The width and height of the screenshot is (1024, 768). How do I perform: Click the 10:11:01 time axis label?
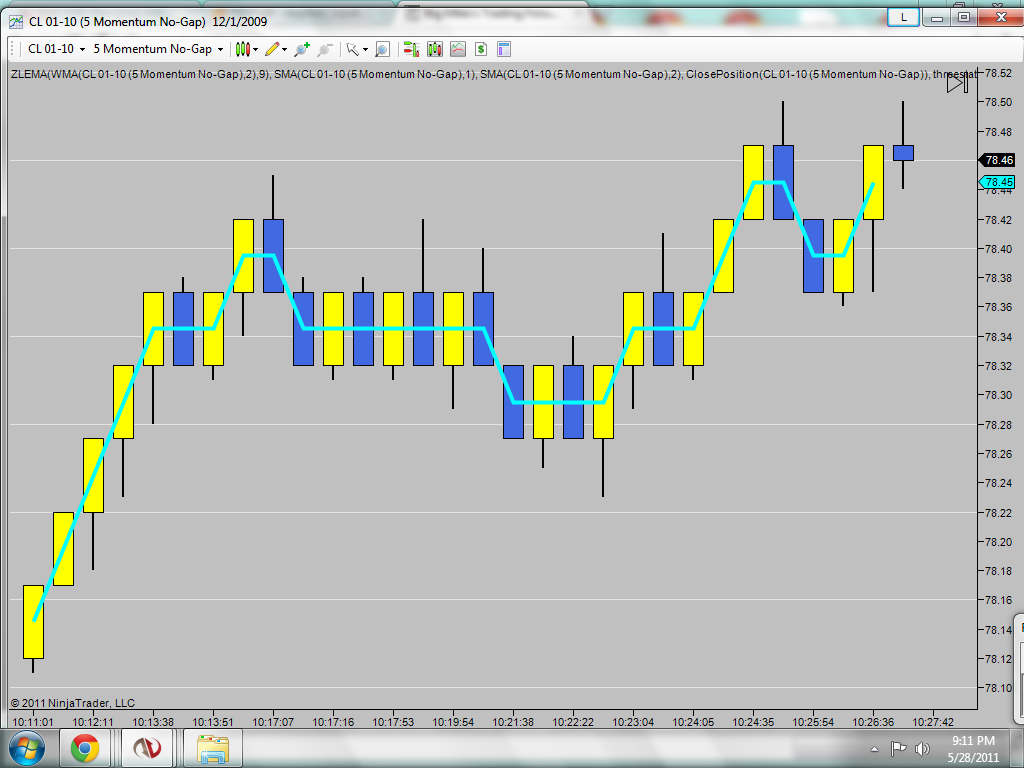(33, 722)
